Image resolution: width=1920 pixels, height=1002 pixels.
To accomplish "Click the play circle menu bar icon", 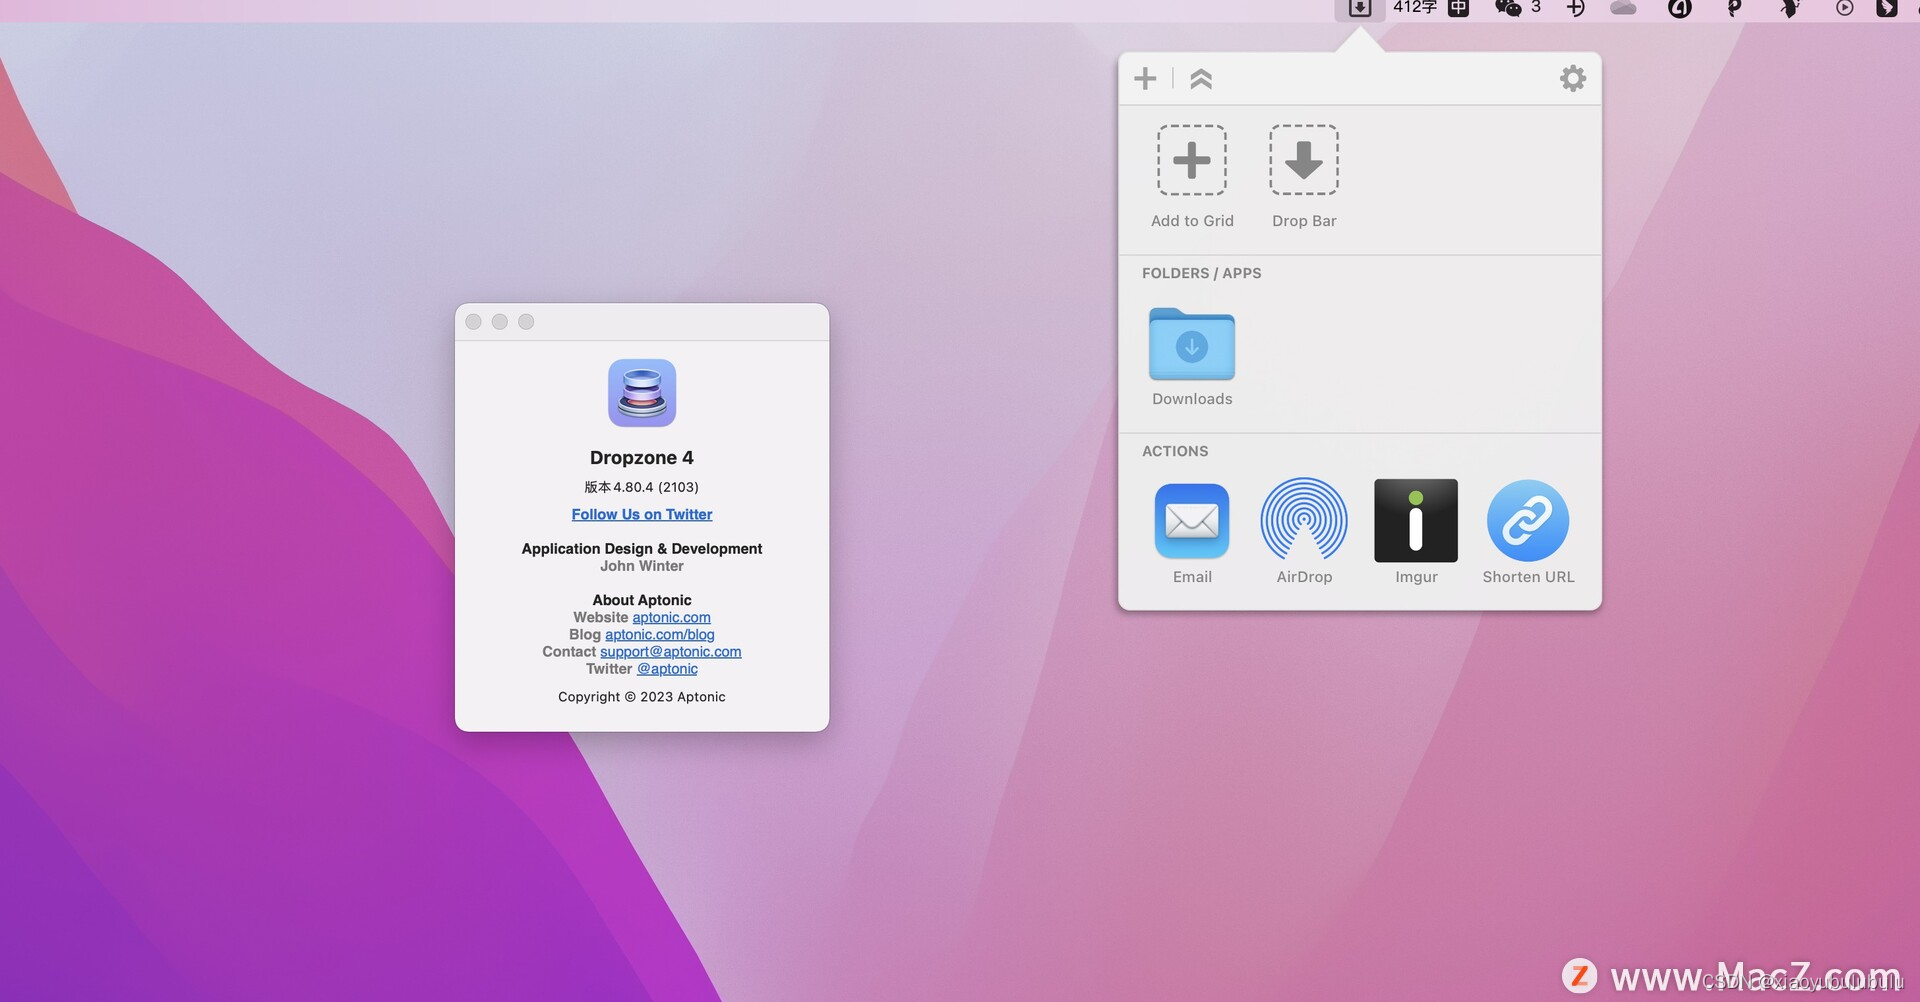I will click(1844, 8).
